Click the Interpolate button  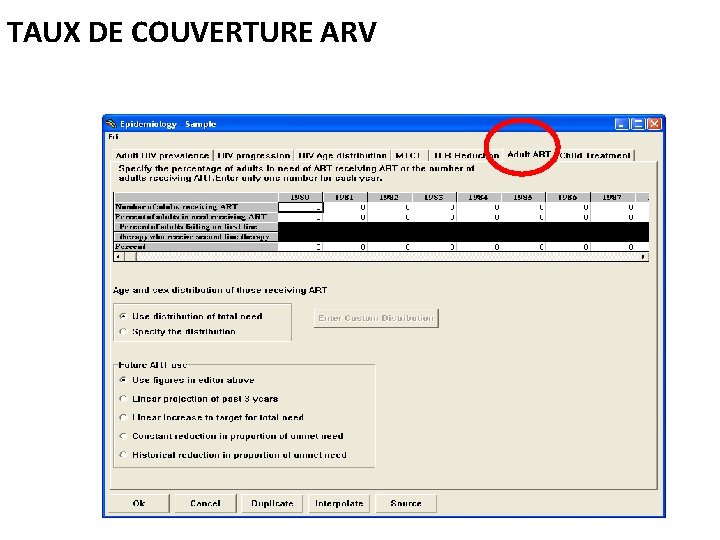coord(339,503)
